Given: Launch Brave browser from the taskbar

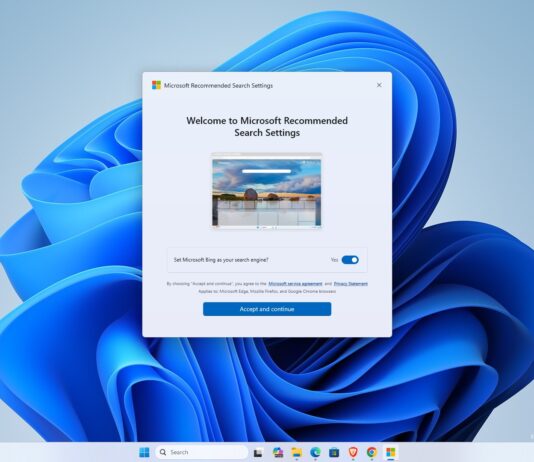Looking at the screenshot, I should [x=353, y=452].
